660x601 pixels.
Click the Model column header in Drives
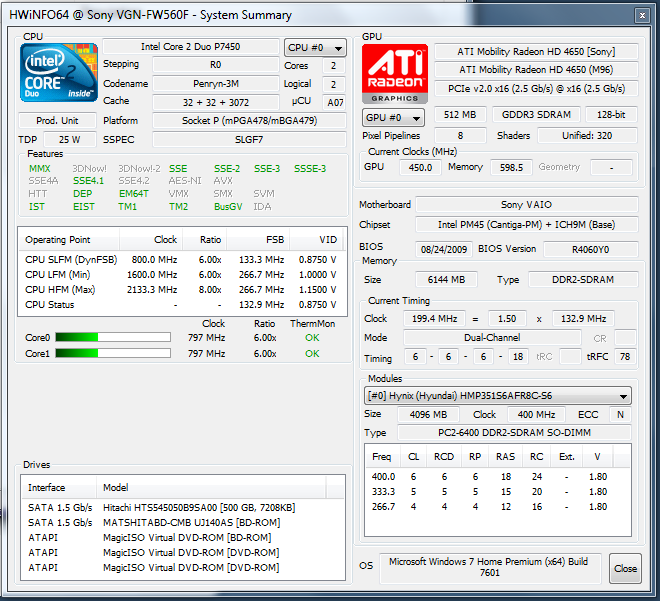point(211,487)
